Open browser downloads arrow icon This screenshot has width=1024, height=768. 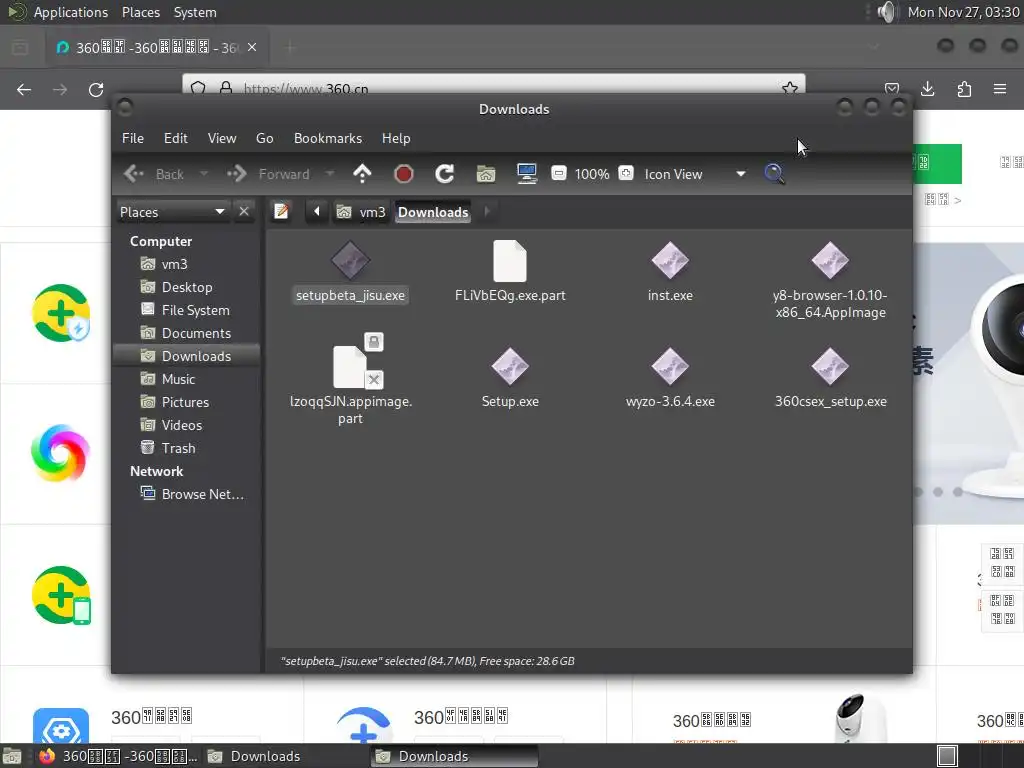(927, 89)
